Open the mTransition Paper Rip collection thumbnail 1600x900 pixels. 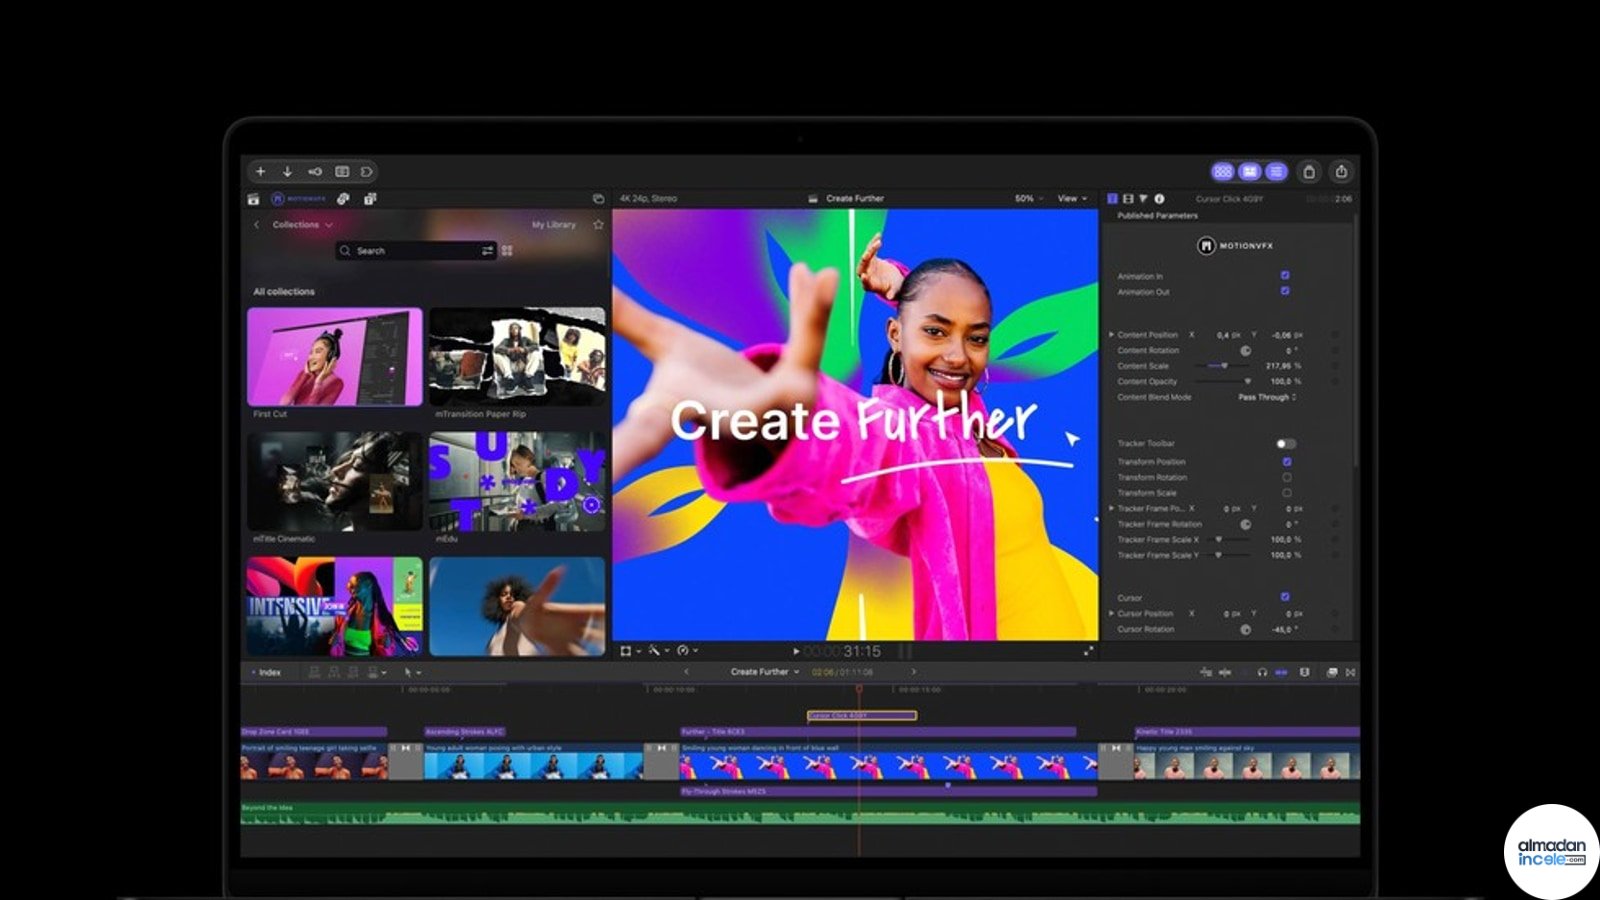[517, 356]
